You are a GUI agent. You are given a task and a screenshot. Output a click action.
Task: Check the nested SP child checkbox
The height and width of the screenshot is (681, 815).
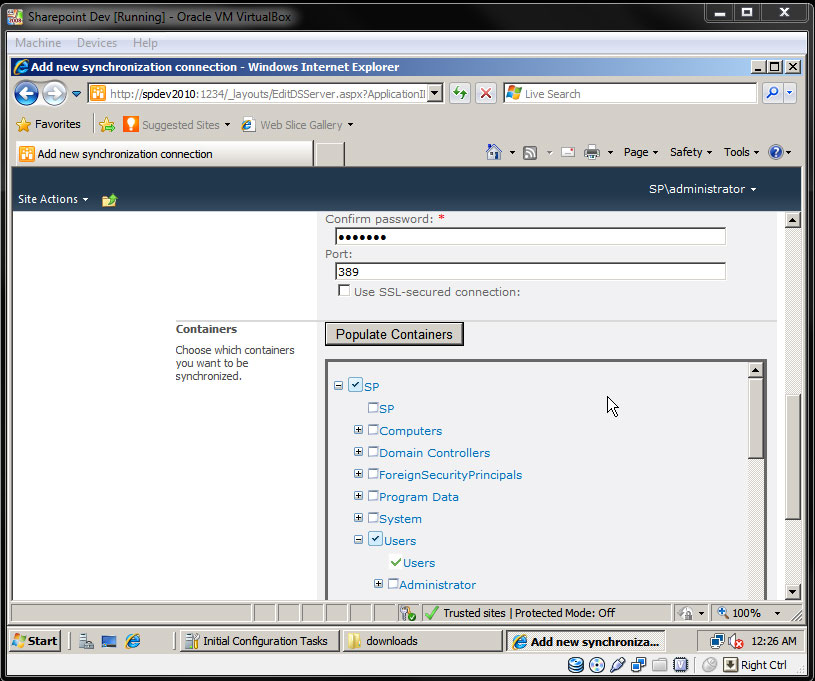[373, 408]
